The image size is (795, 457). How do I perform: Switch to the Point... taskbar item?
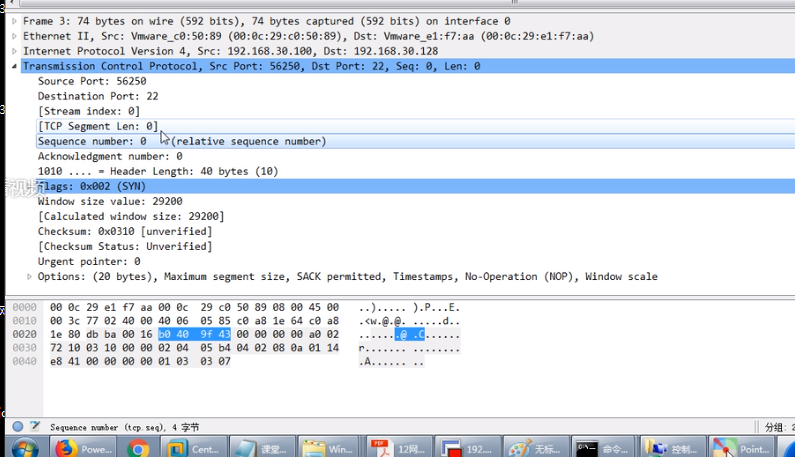[741, 447]
